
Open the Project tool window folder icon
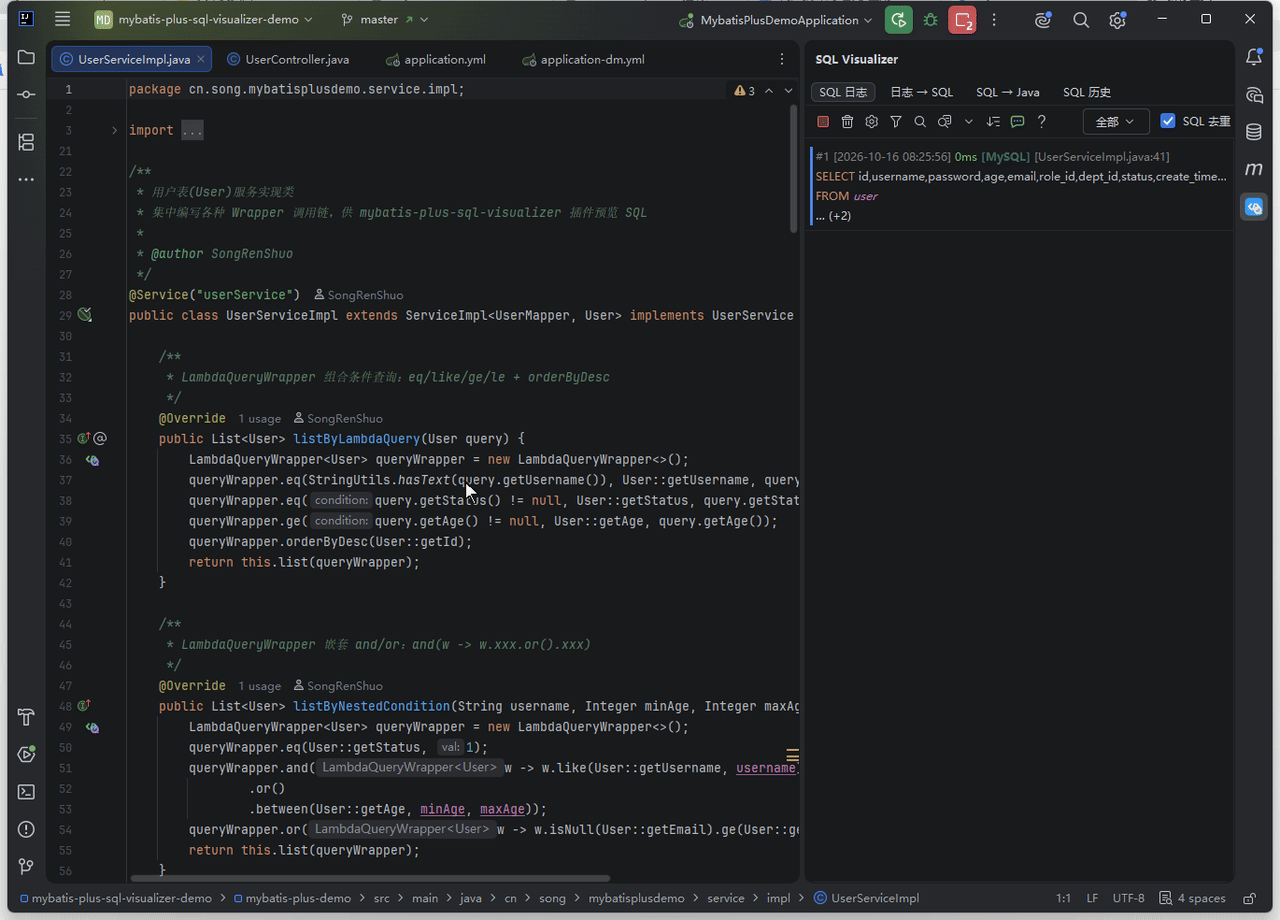pyautogui.click(x=26, y=58)
